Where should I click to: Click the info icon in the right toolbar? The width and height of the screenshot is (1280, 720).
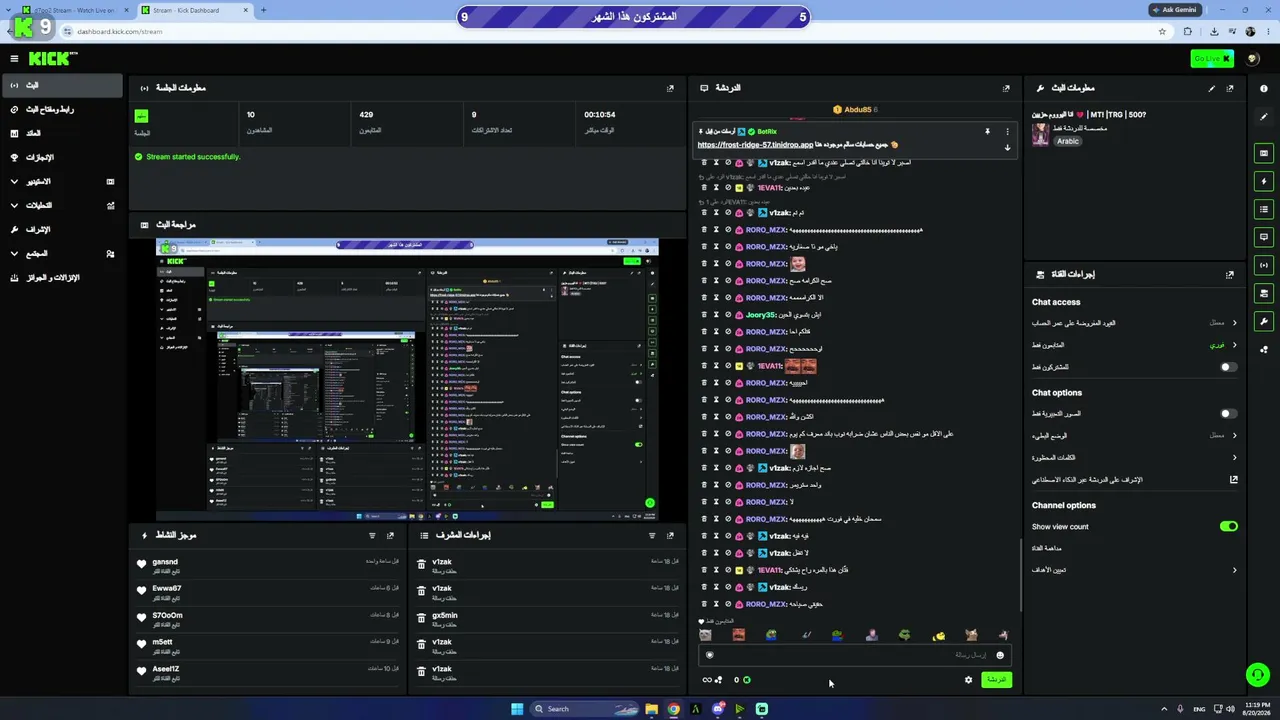coord(1264,88)
